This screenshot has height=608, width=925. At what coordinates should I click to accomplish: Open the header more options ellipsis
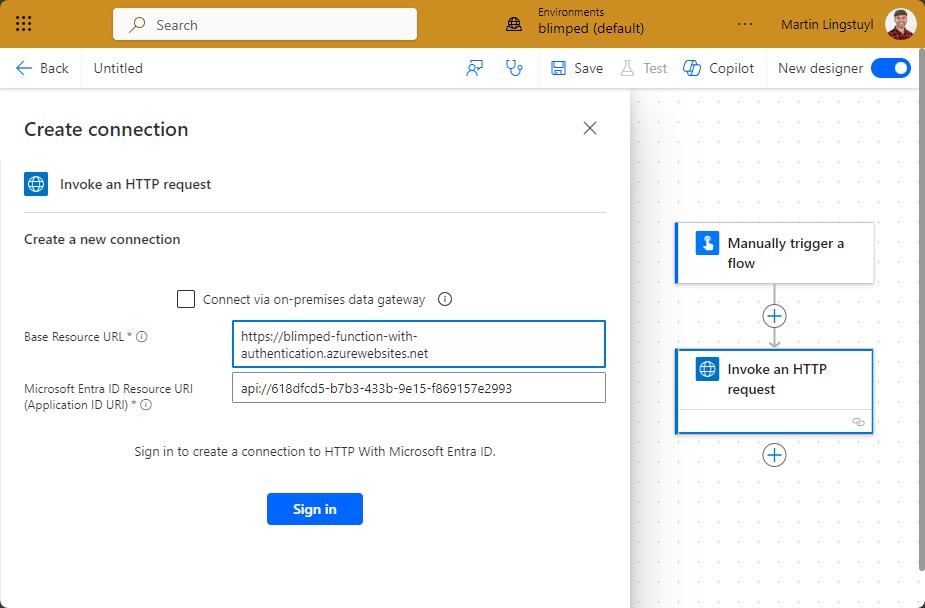pyautogui.click(x=745, y=24)
